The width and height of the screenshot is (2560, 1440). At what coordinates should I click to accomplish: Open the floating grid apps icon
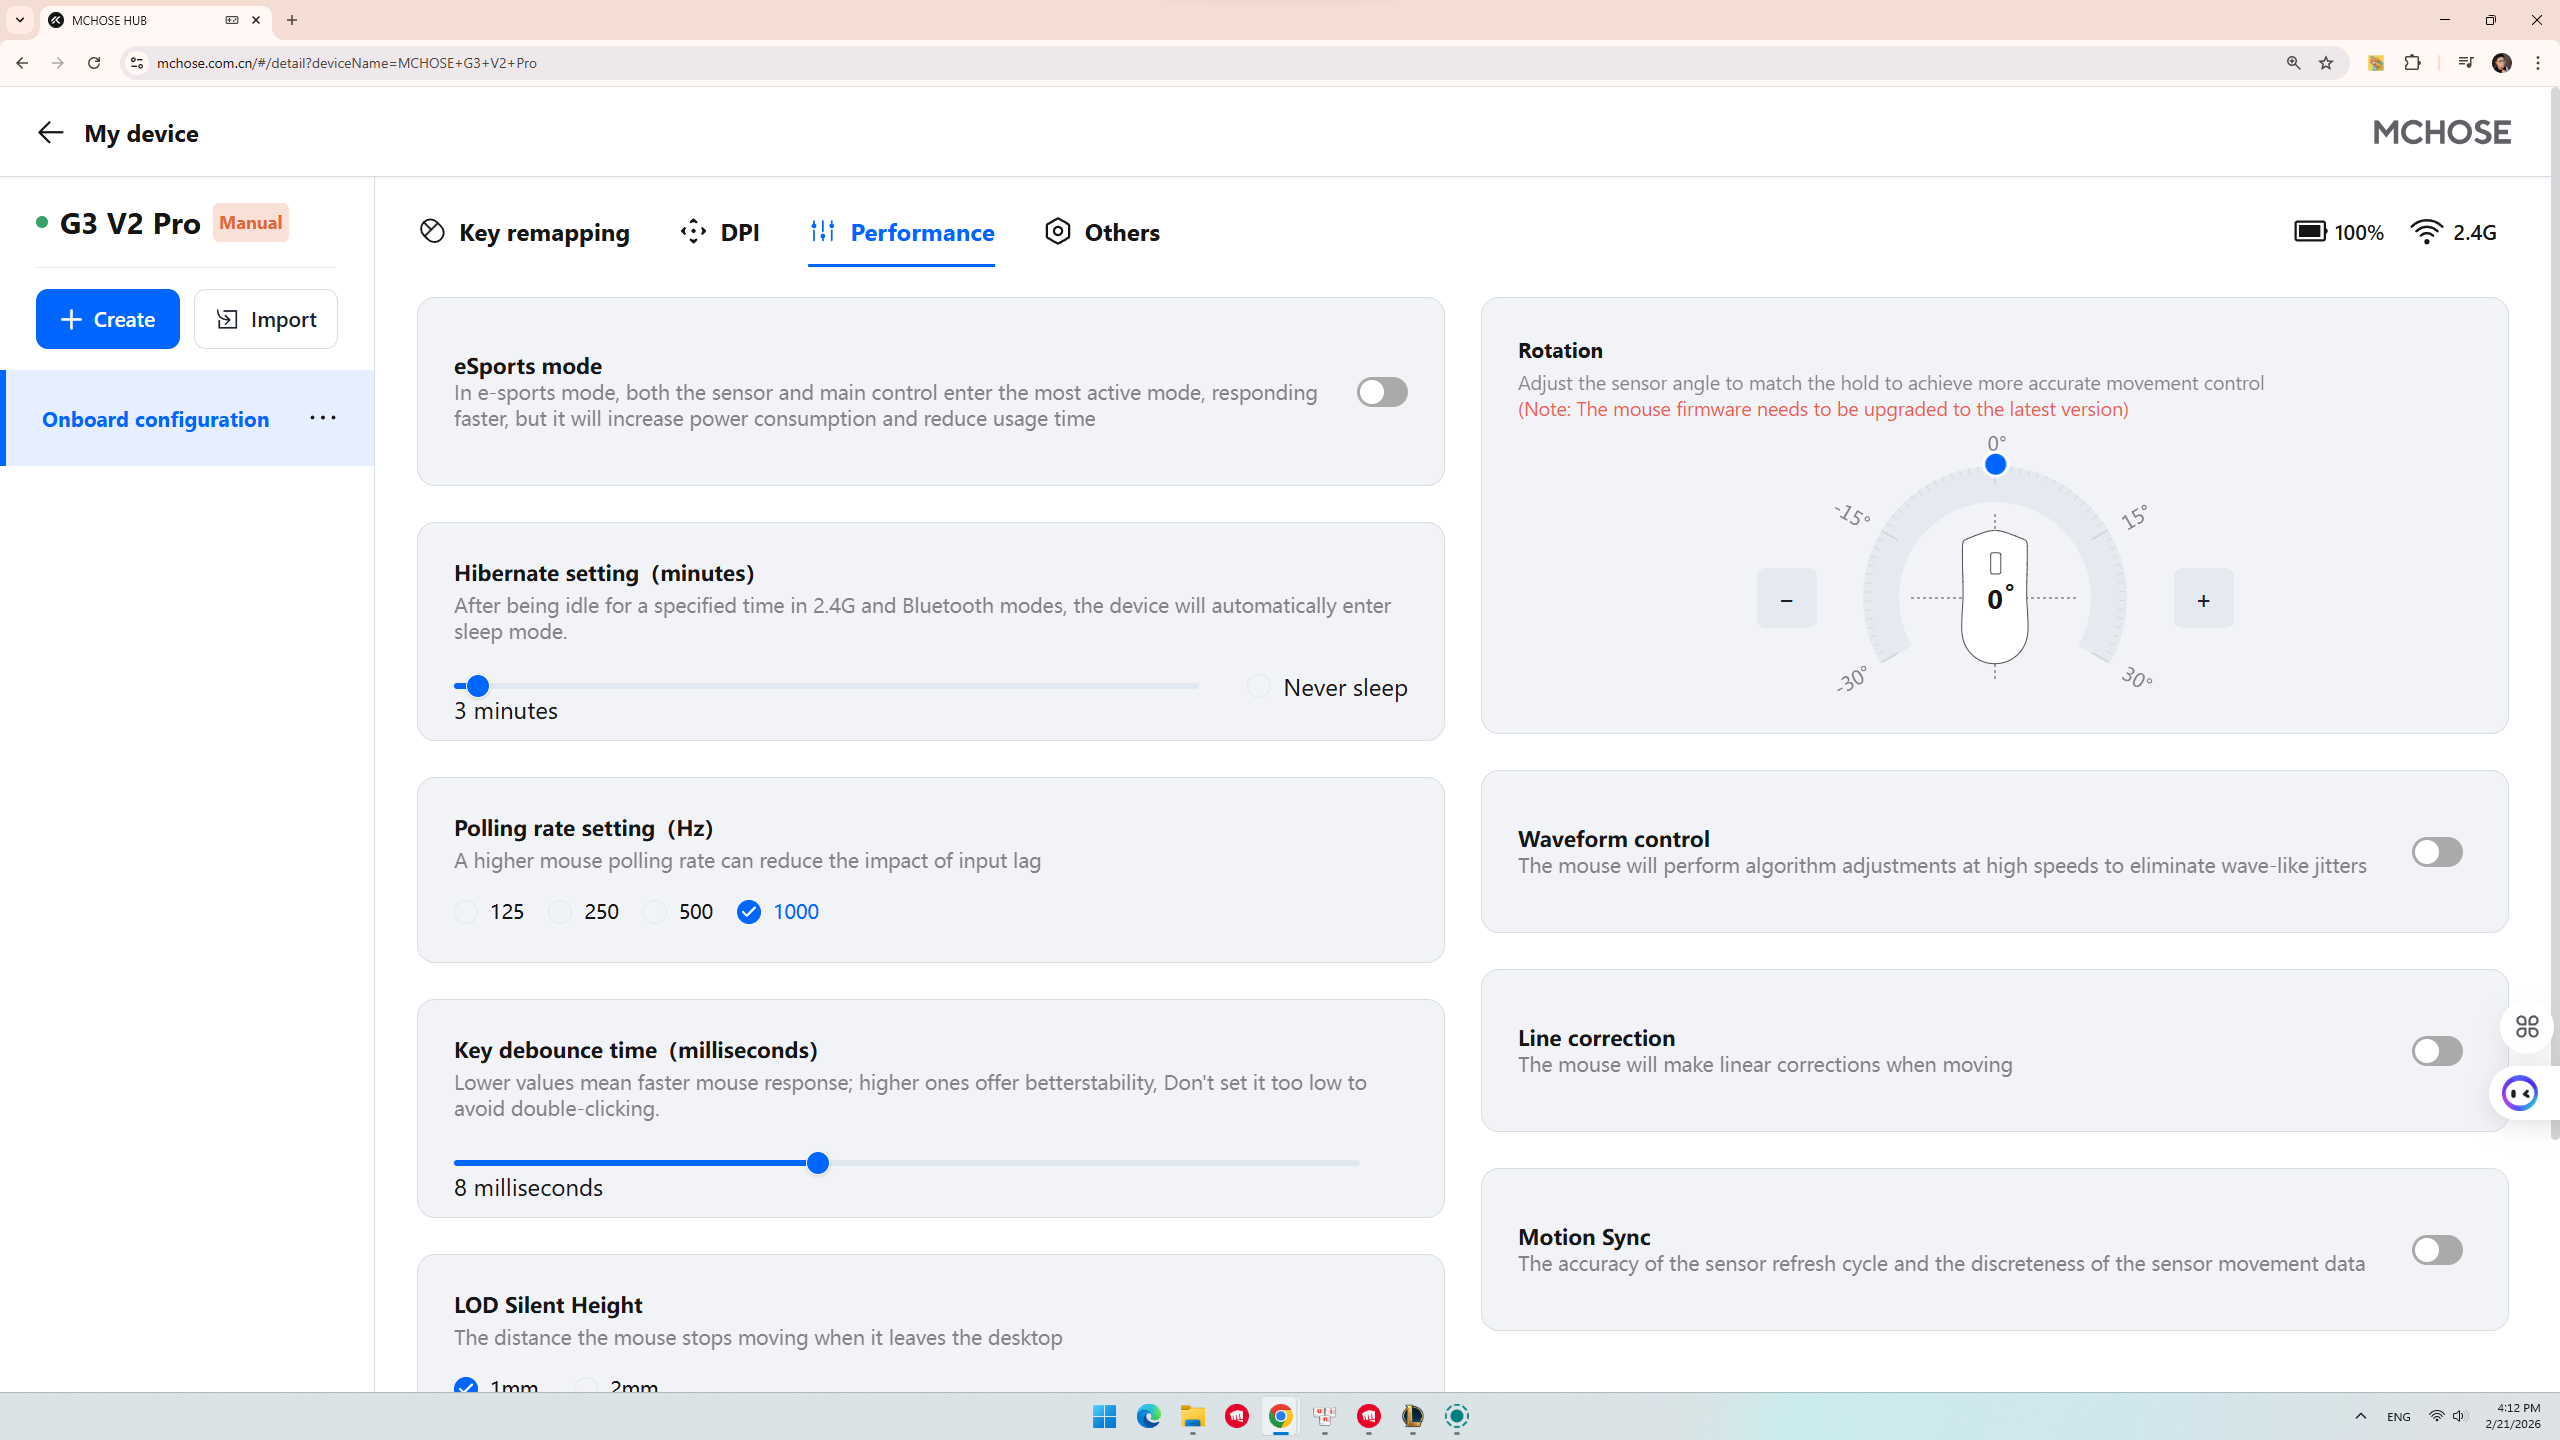2527,1027
